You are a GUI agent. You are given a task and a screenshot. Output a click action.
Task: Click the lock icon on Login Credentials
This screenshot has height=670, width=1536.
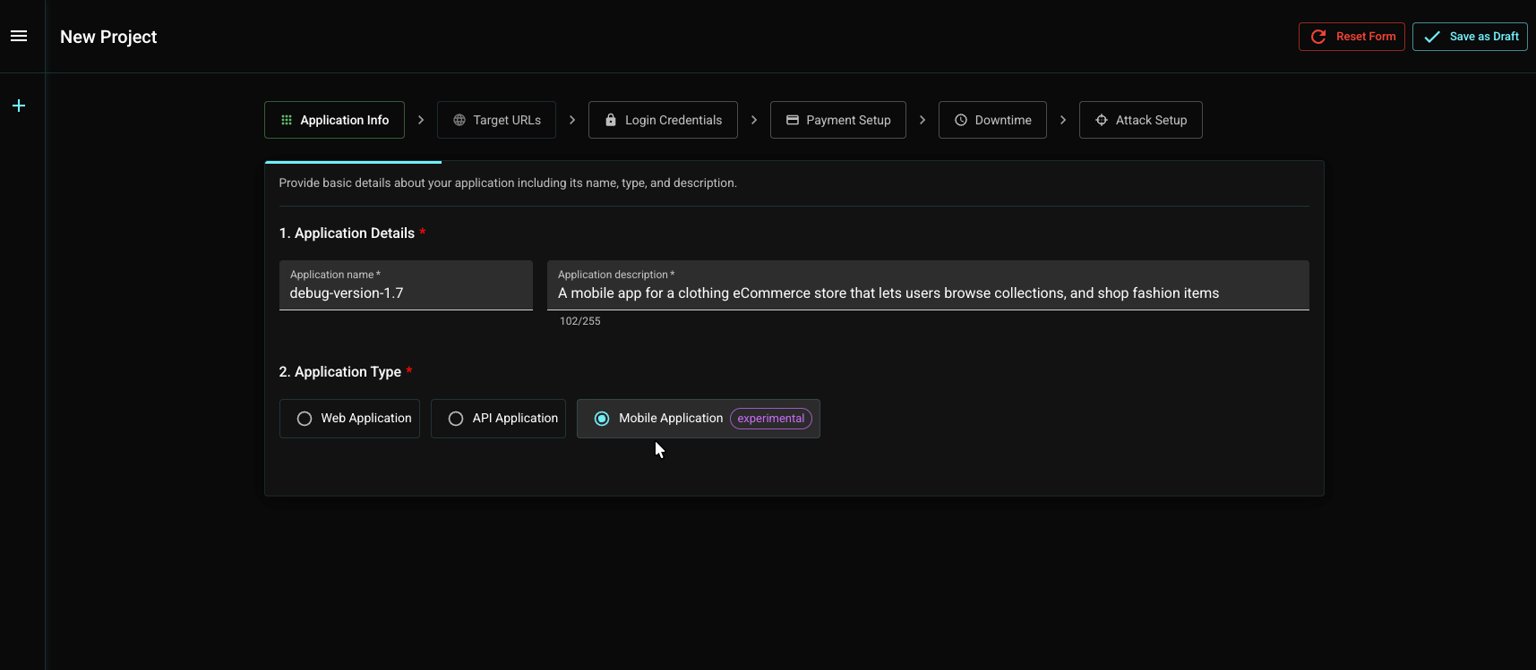click(x=611, y=120)
